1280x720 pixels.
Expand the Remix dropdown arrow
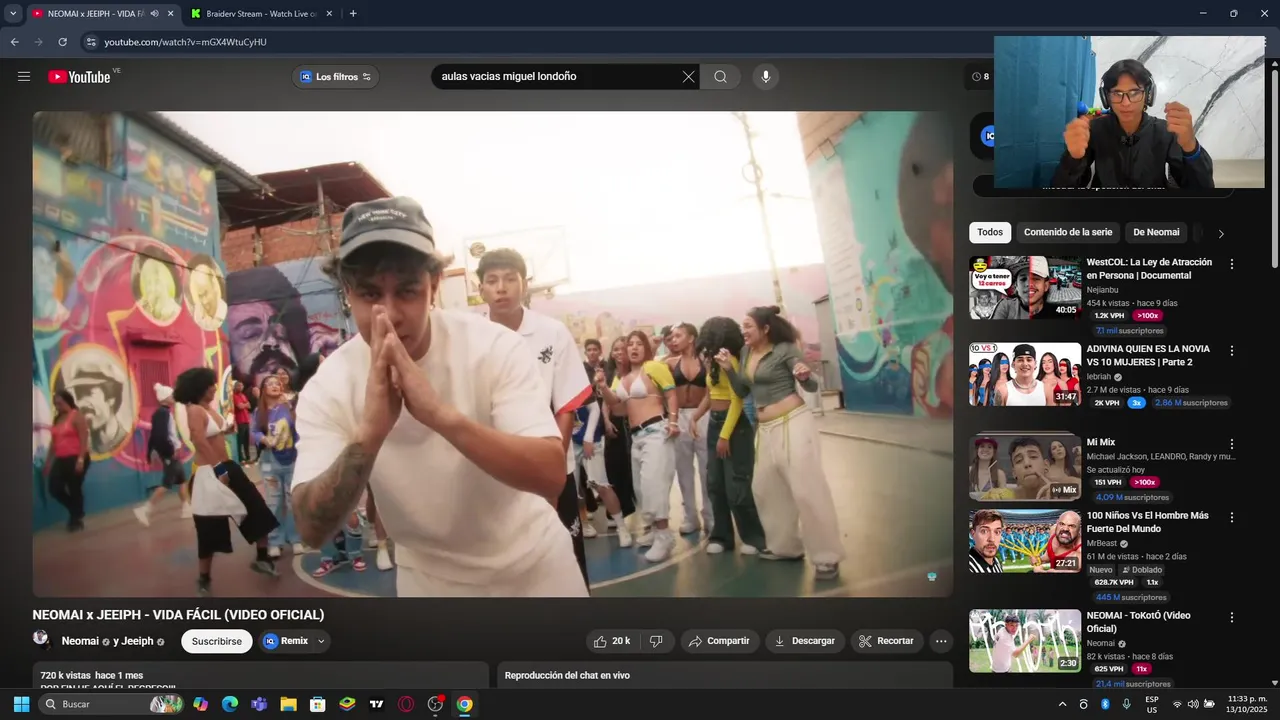click(321, 641)
